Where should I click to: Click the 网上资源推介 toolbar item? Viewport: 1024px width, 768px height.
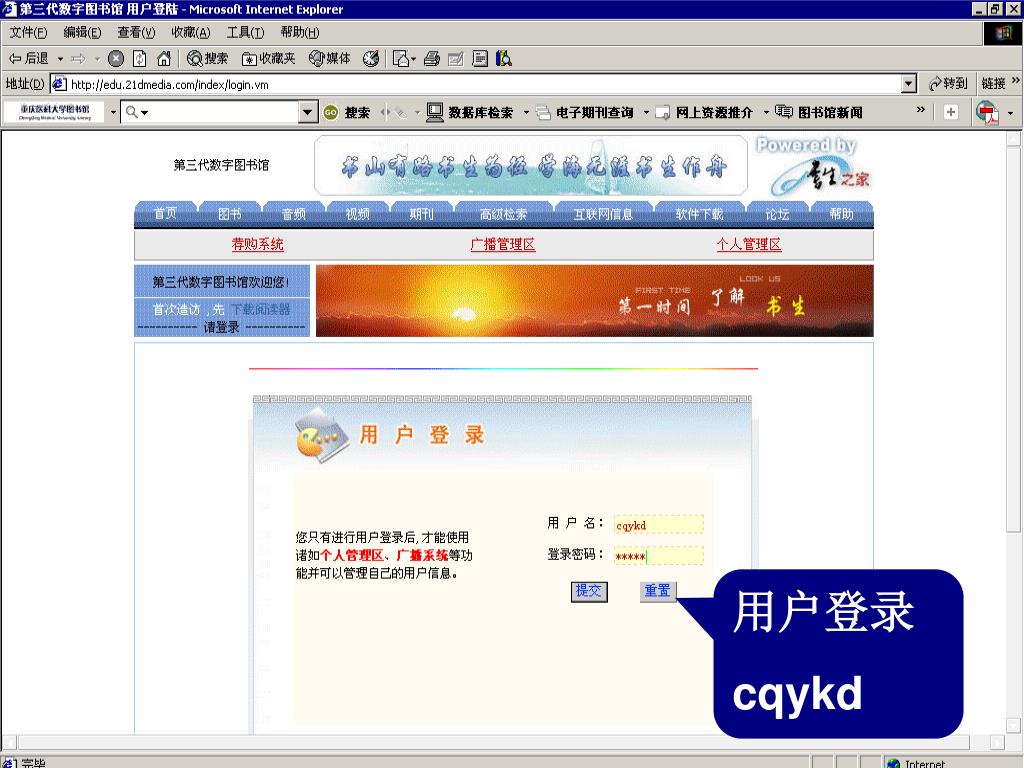705,112
